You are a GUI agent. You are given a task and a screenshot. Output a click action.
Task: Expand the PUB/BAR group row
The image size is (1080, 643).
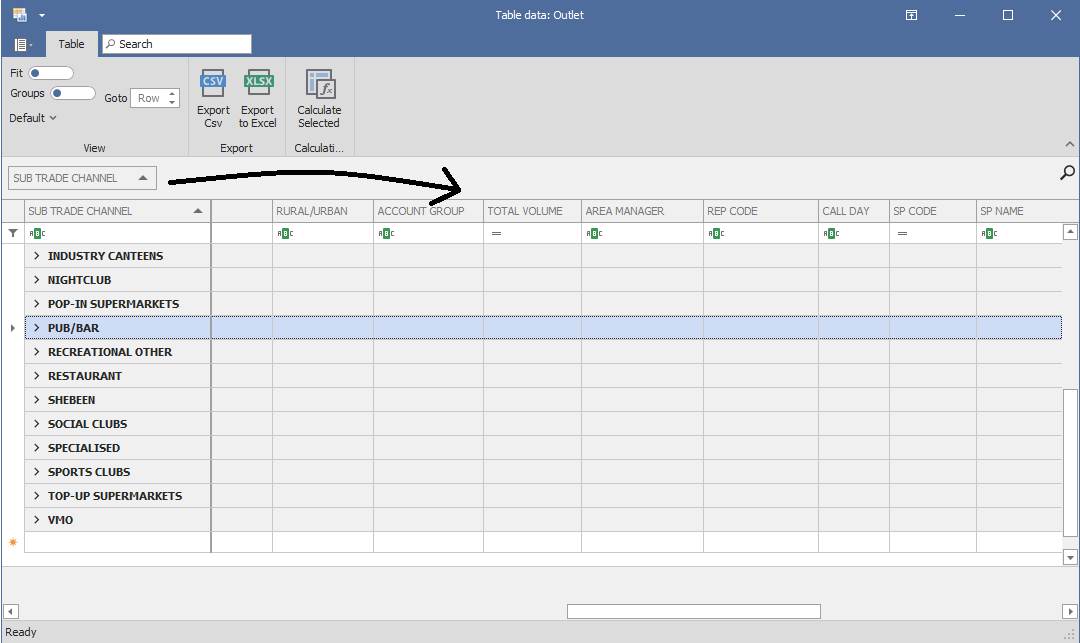(36, 328)
